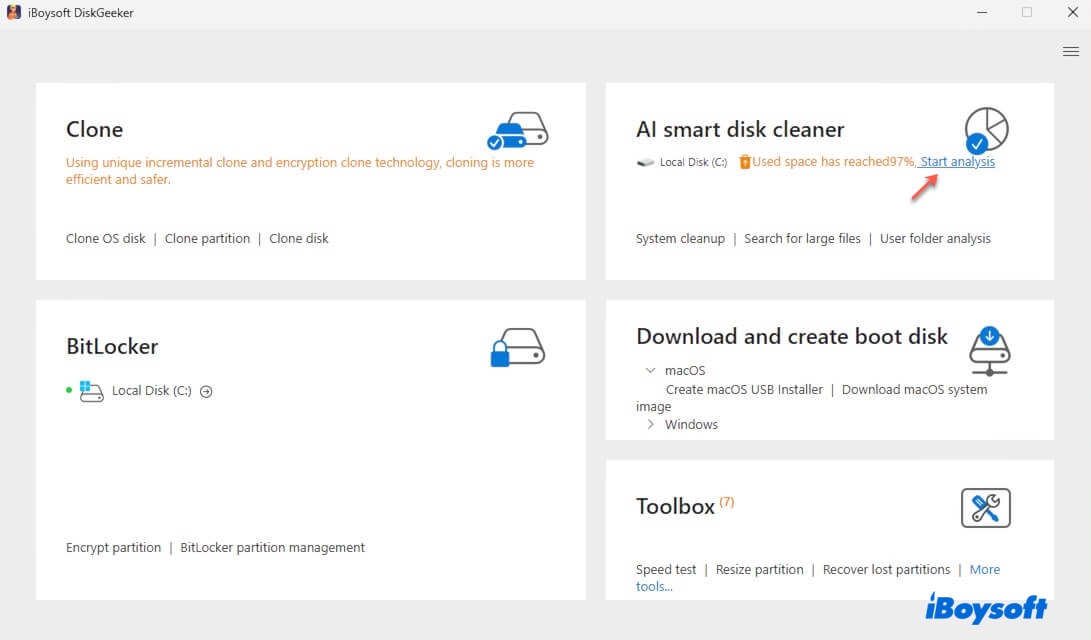Click the Used space has reached 97% warning
Screen dimensions: 1091x640
[834, 161]
